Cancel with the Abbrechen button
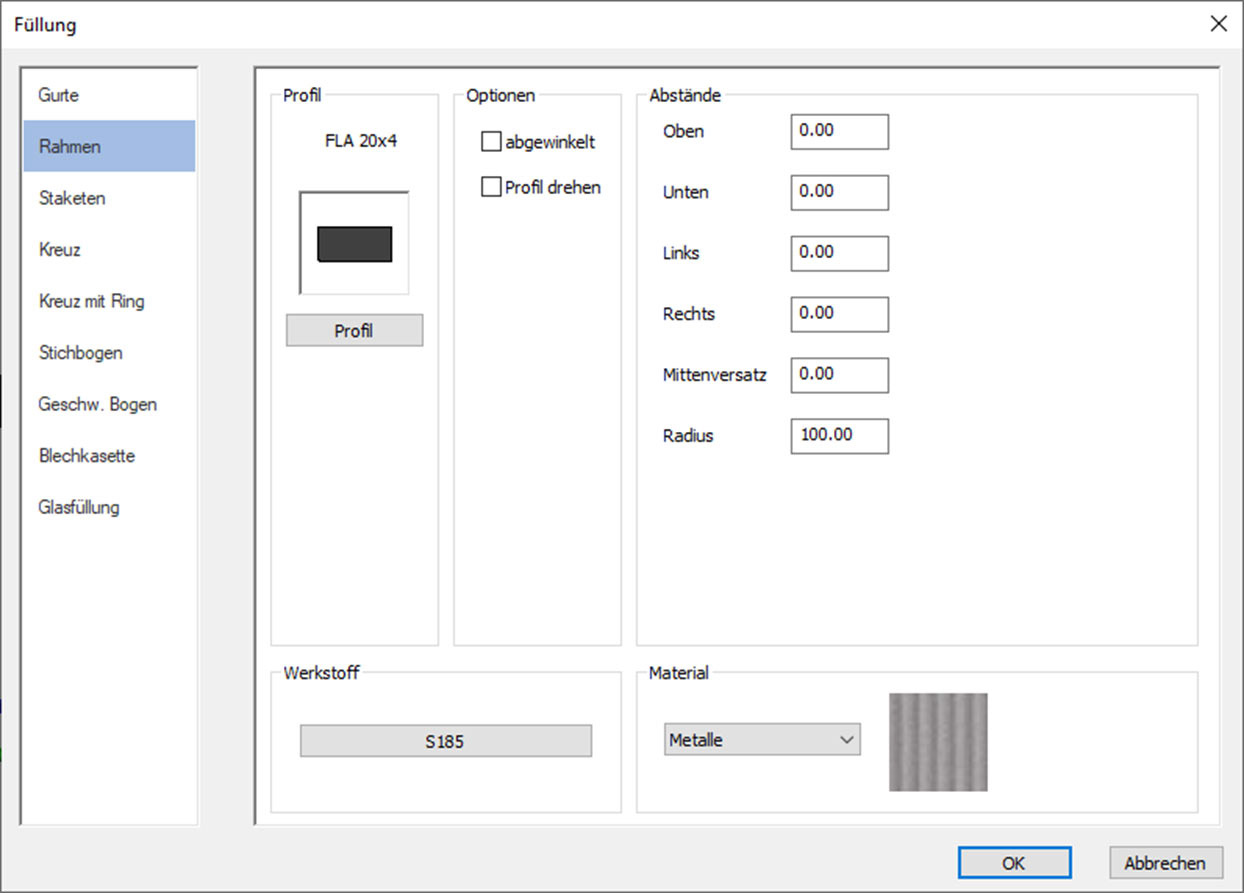Viewport: 1244px width, 893px height. click(1166, 862)
